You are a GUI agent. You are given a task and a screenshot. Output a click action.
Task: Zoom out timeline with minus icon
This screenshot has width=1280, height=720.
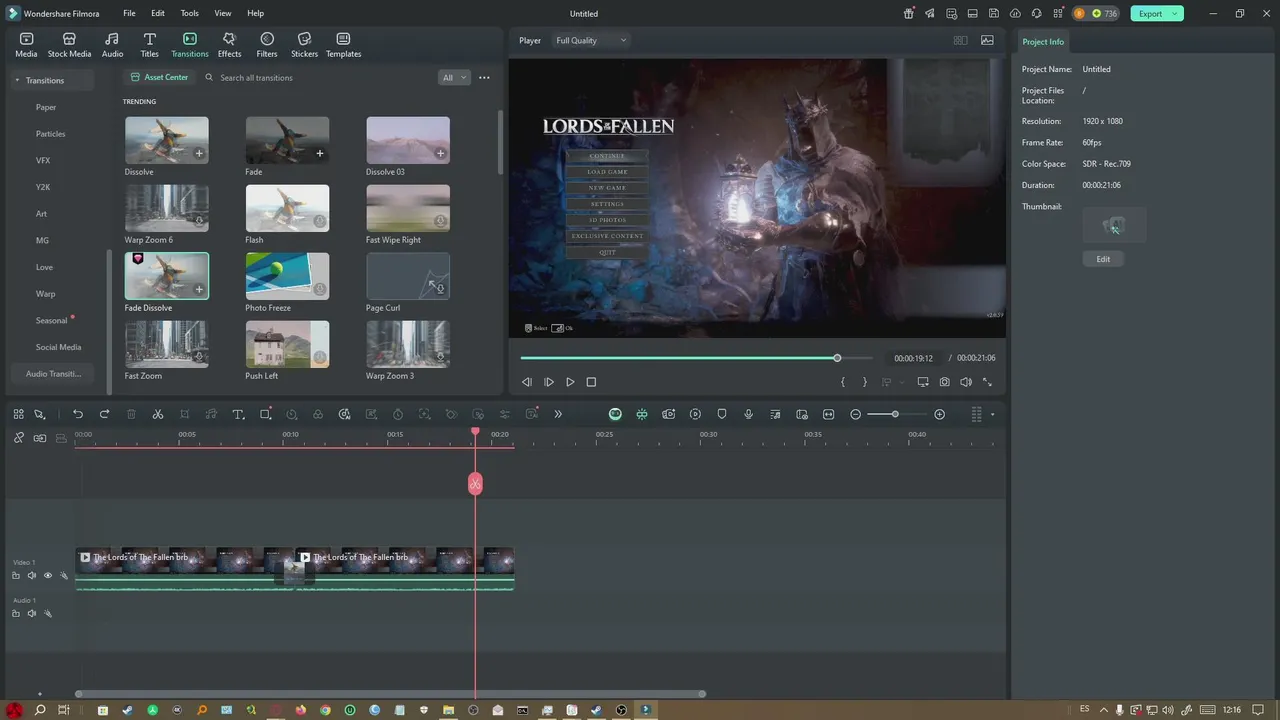856,414
